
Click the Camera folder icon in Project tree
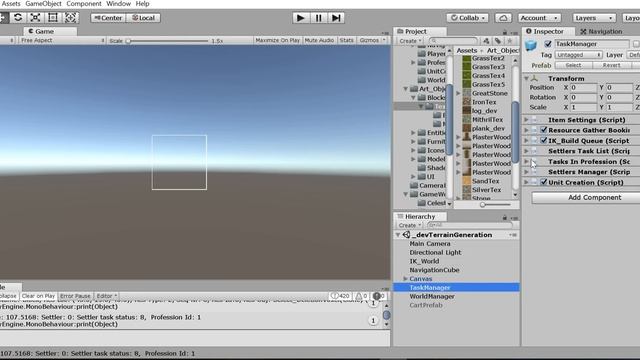[414, 185]
